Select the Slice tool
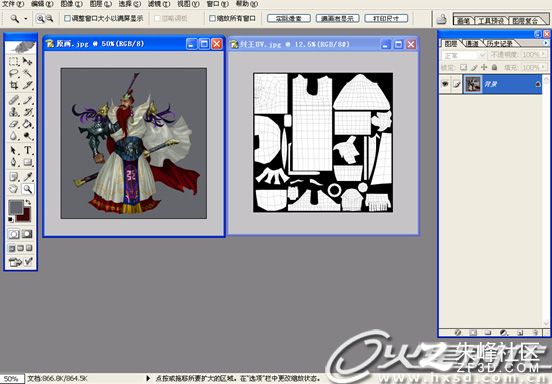The height and width of the screenshot is (384, 552). point(27,85)
